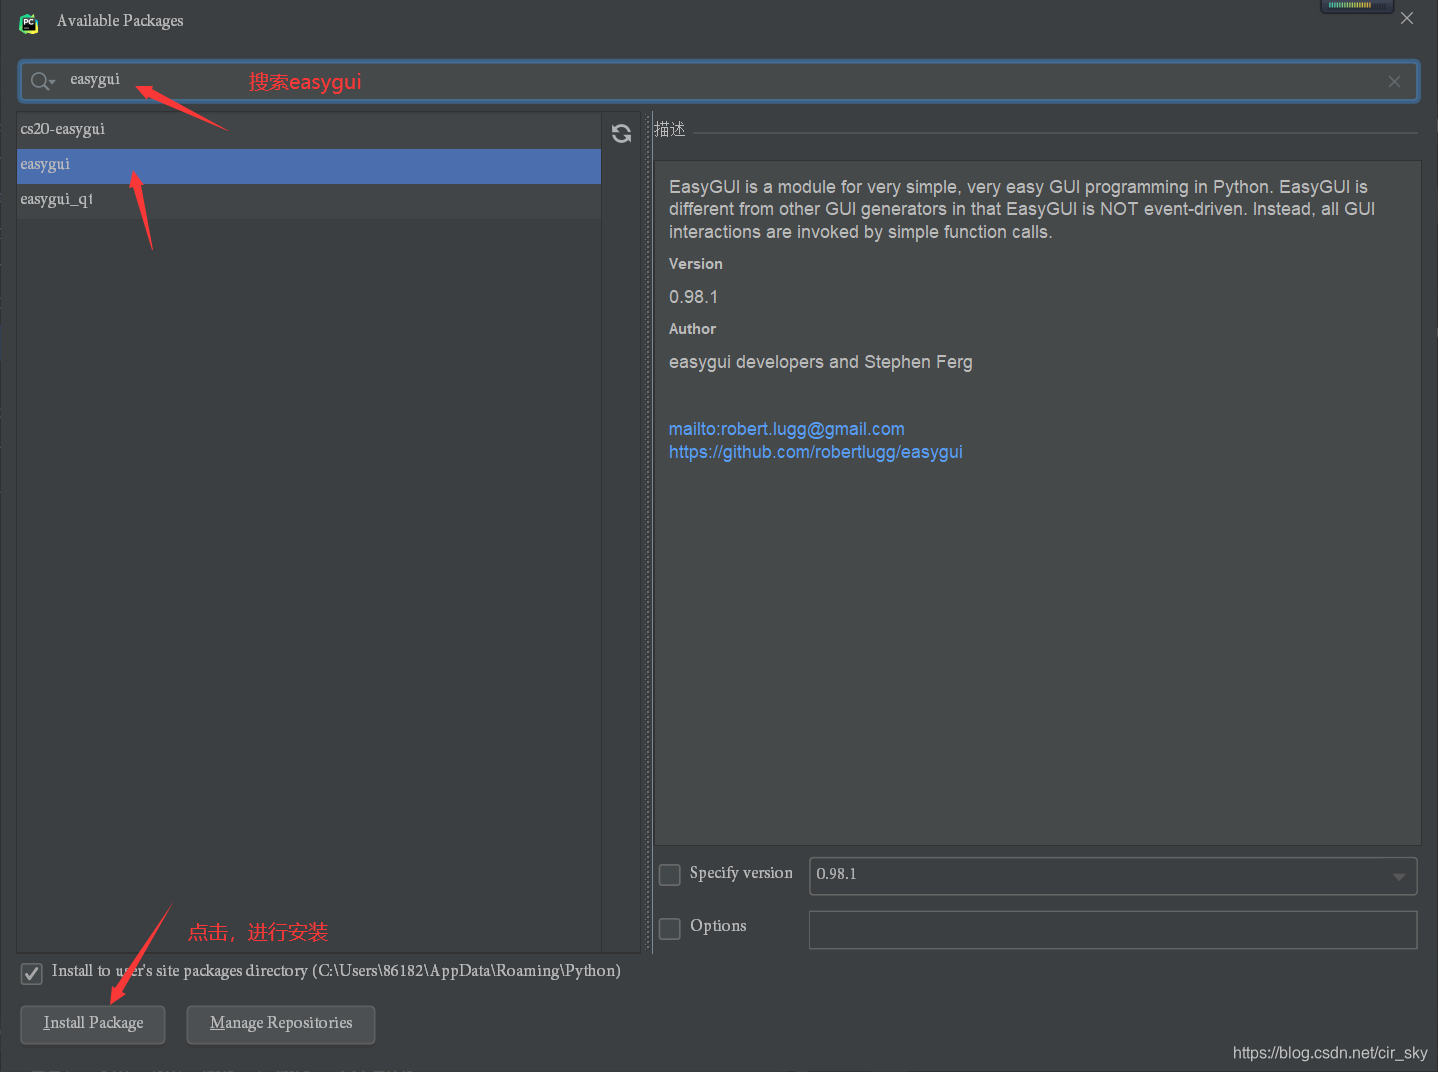Screen dimensions: 1438x1072
Task: Open Manage Repositories
Action: tap(280, 1023)
